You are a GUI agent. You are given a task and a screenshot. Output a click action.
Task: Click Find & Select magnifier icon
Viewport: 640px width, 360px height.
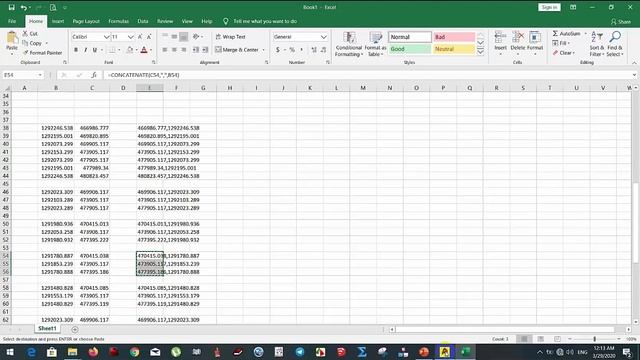coord(615,38)
